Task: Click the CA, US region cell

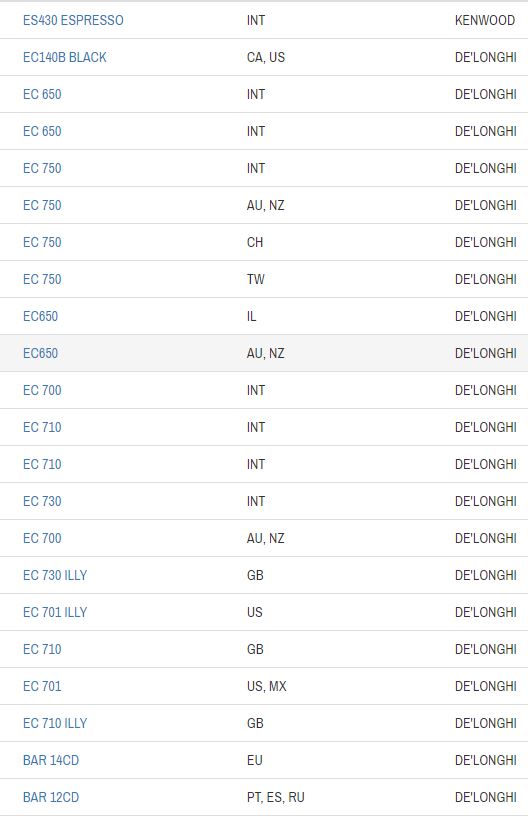Action: pos(266,57)
